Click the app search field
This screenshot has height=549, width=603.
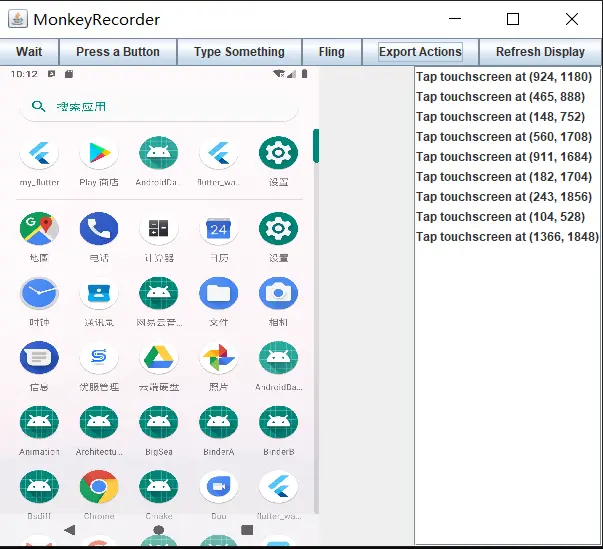tap(159, 106)
